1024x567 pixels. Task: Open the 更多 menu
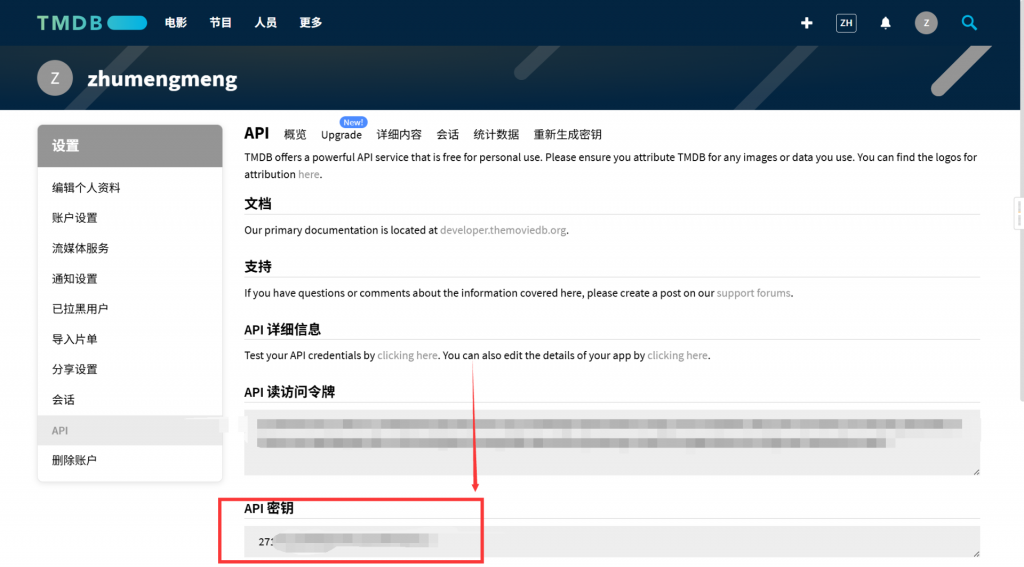[311, 23]
